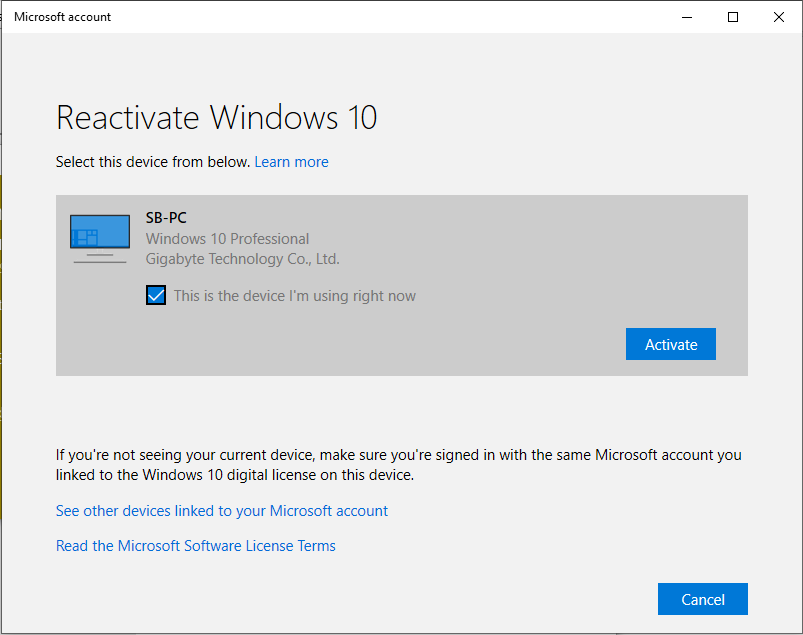
Task: See other devices linked to your Microsoft account
Action: [222, 511]
